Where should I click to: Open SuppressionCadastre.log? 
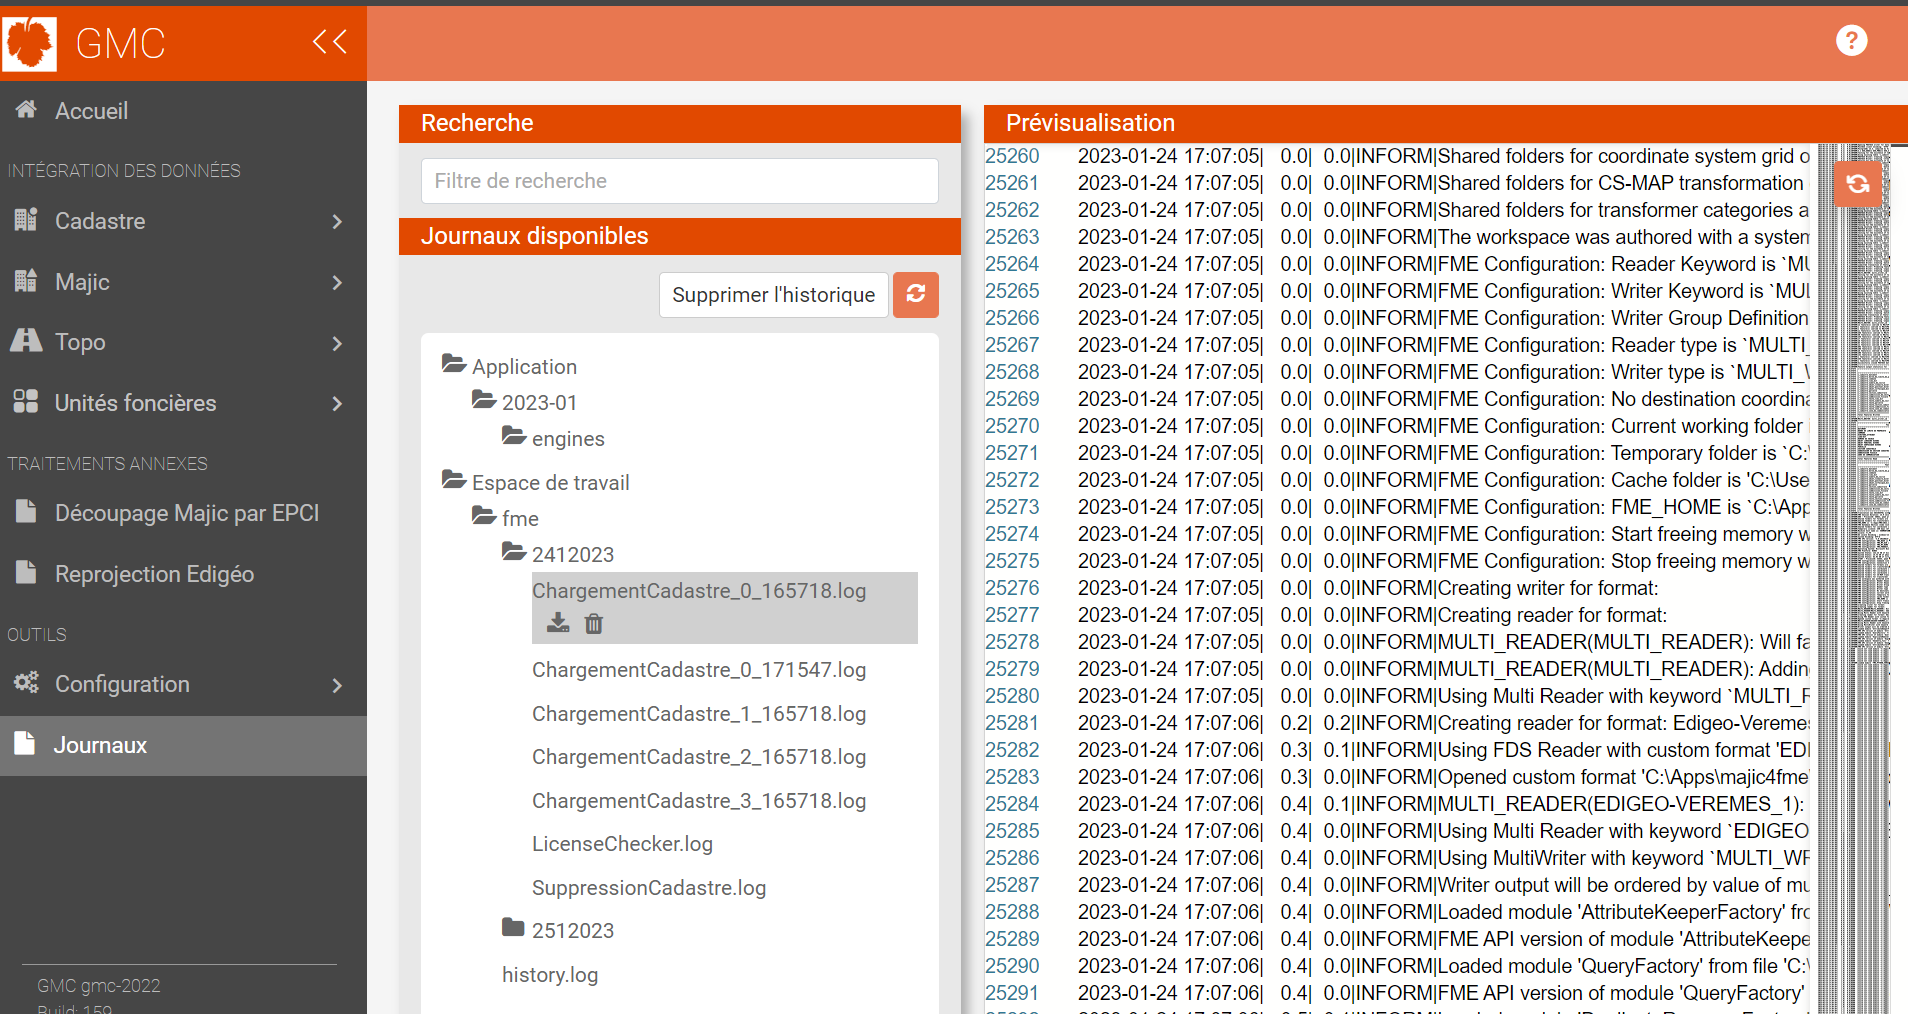pyautogui.click(x=649, y=888)
